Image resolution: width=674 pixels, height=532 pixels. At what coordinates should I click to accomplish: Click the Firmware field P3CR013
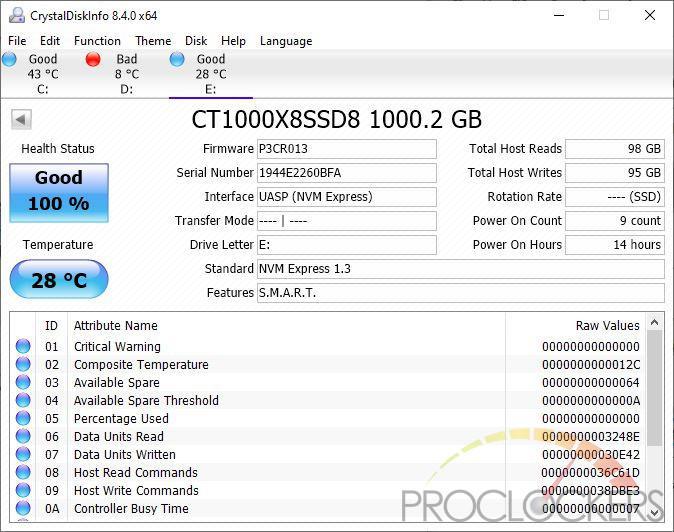(347, 149)
